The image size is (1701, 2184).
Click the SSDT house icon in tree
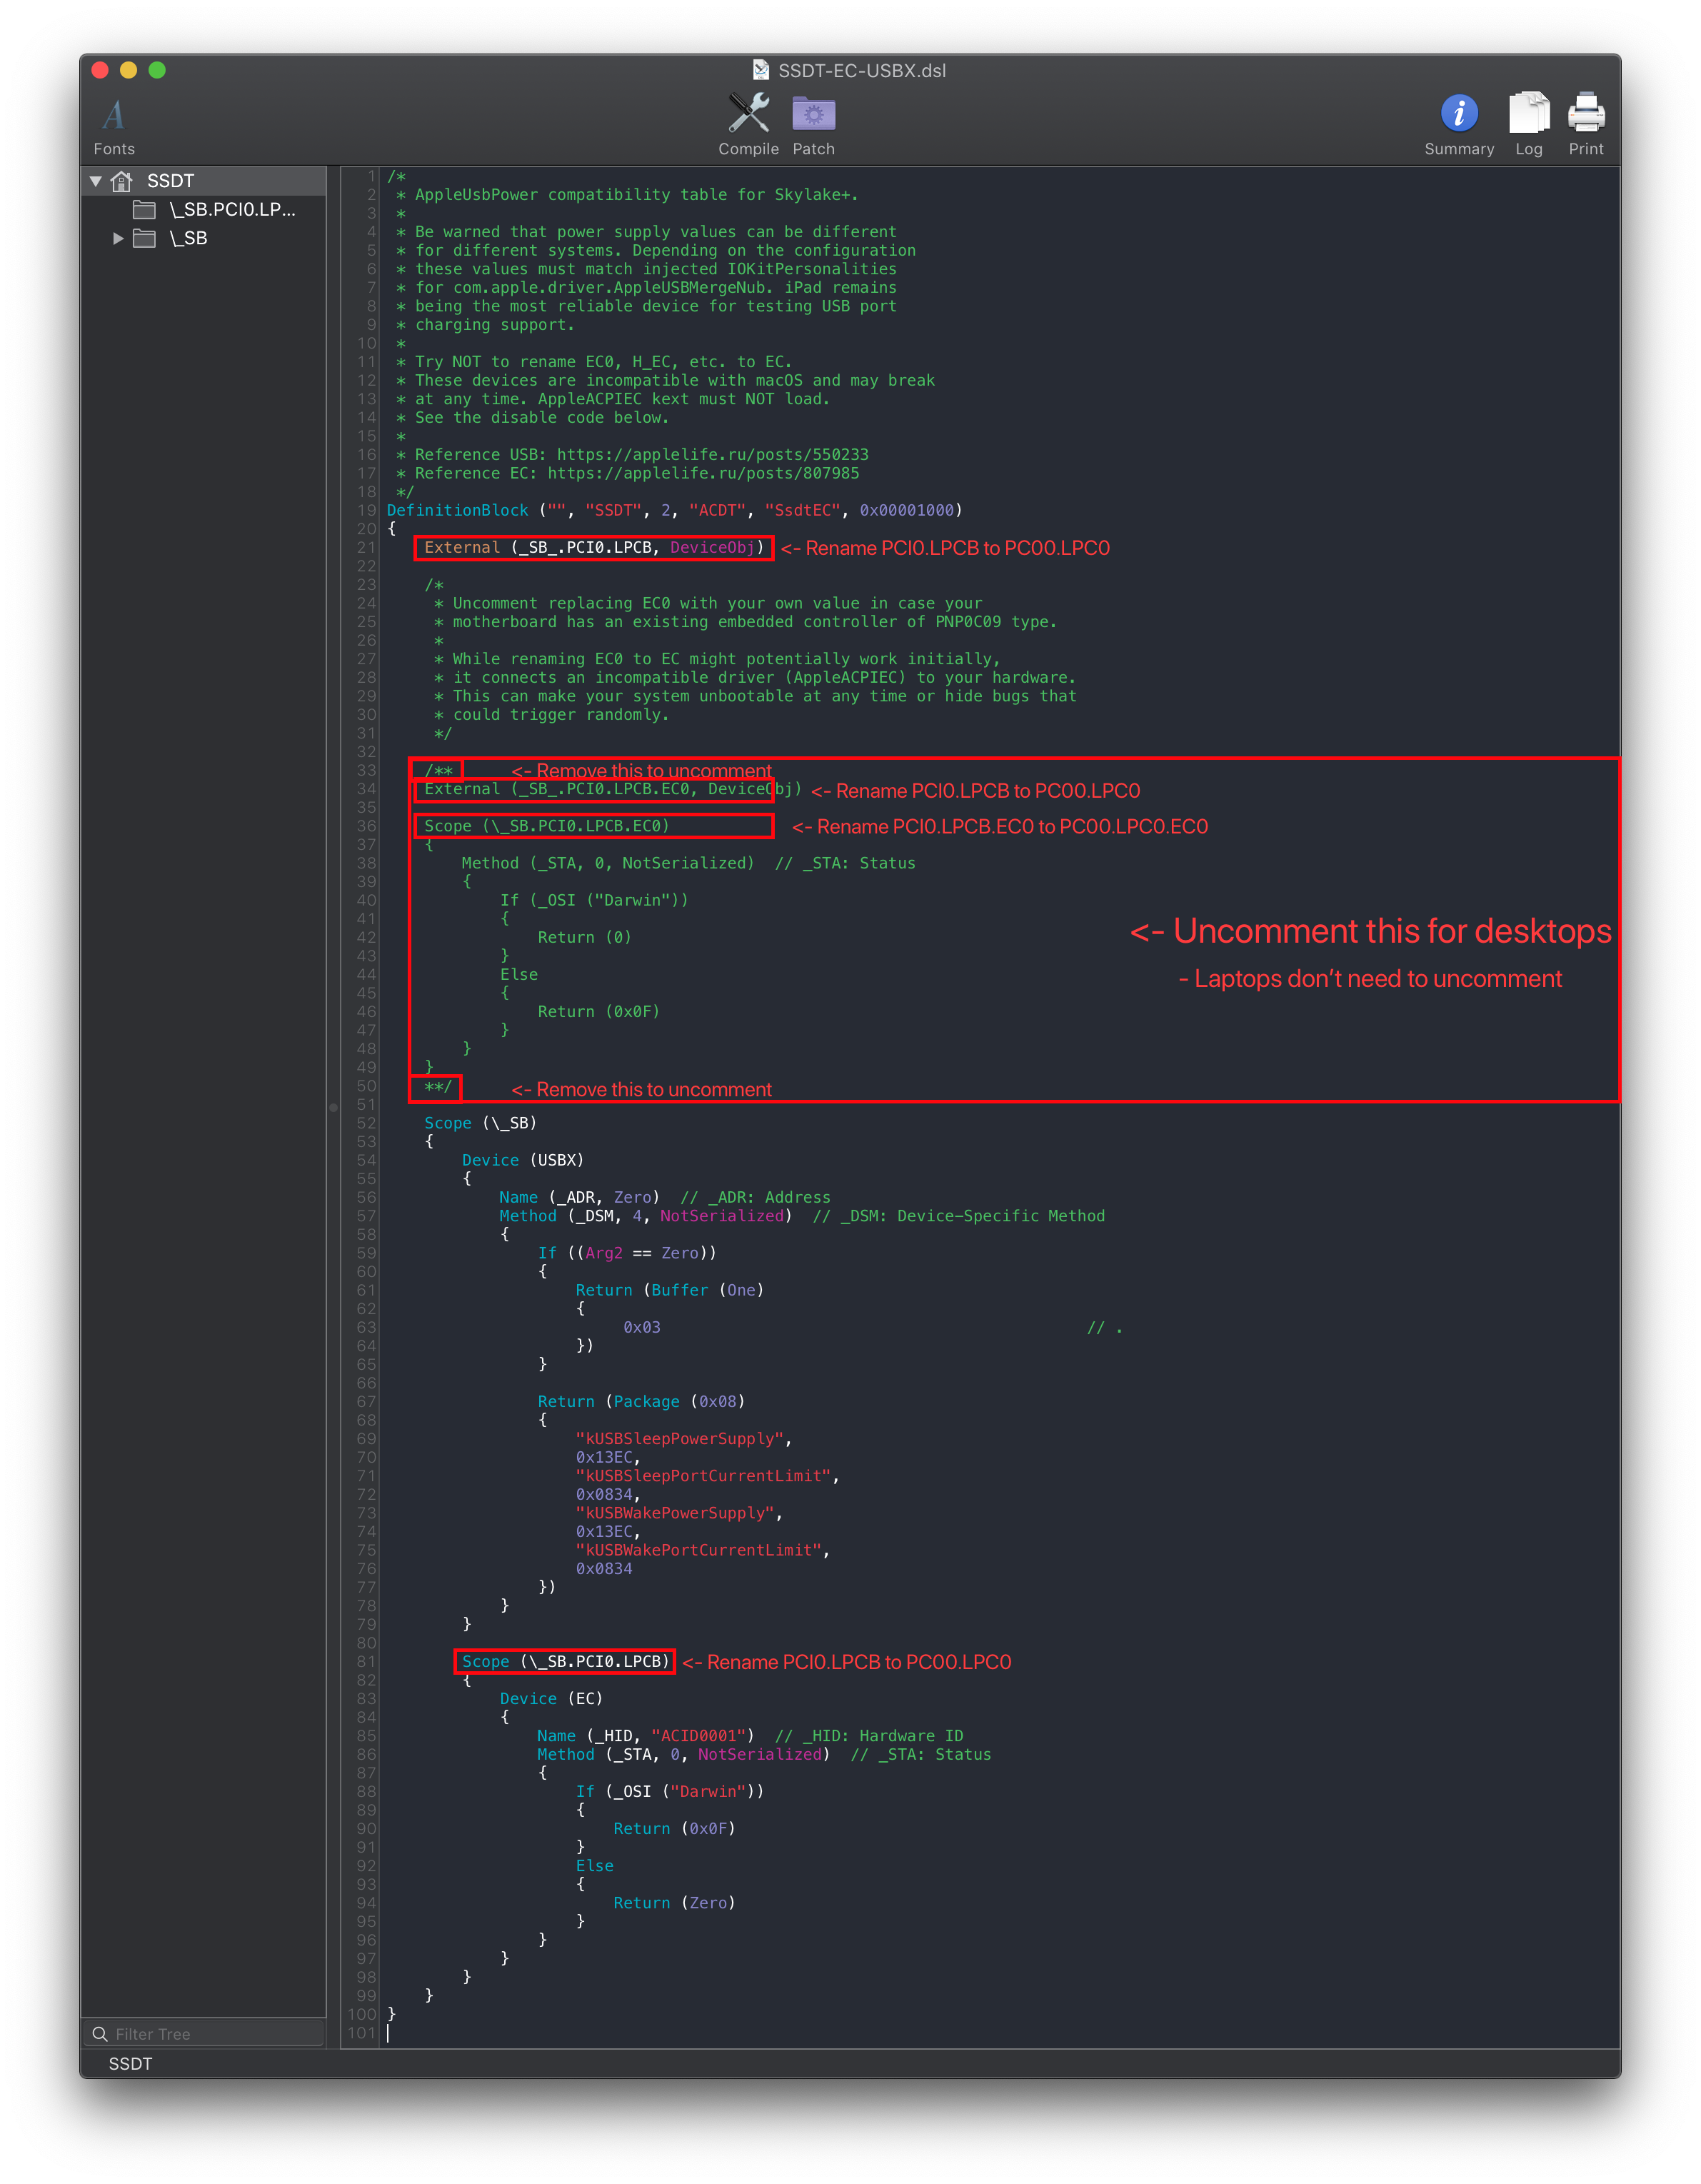(x=122, y=181)
